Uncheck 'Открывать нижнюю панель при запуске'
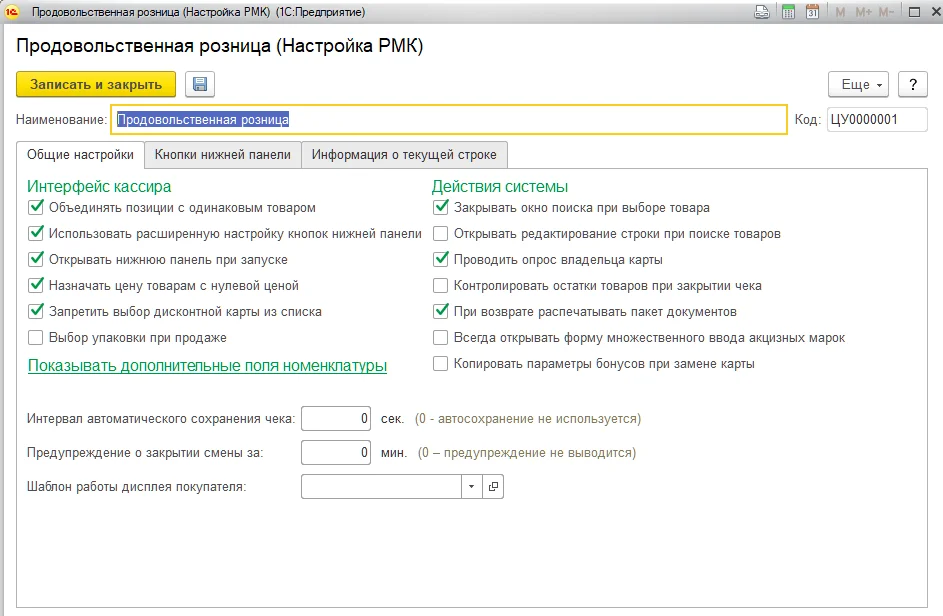943x616 pixels. coord(36,259)
